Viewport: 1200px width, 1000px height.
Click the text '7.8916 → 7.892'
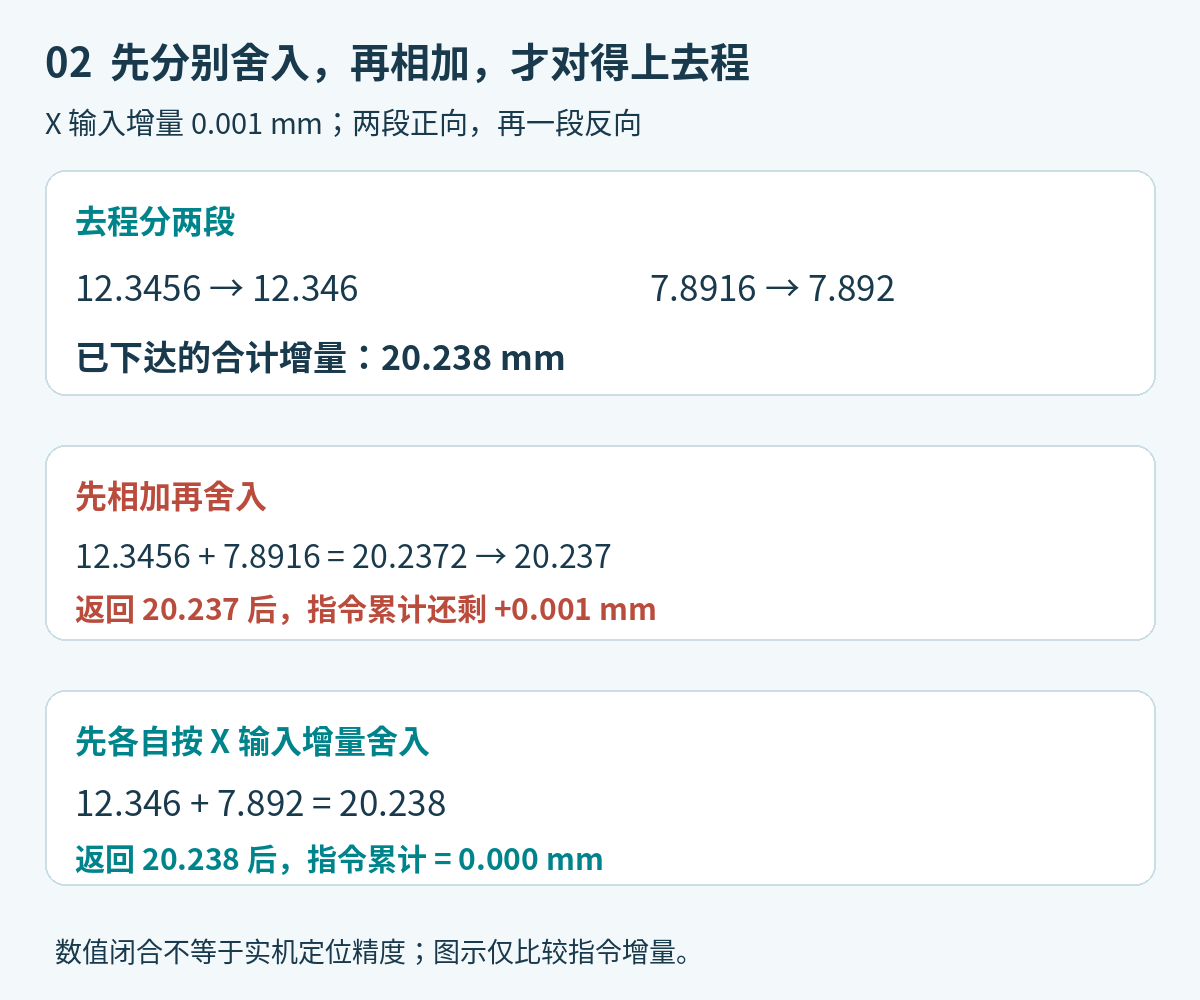[x=773, y=289]
